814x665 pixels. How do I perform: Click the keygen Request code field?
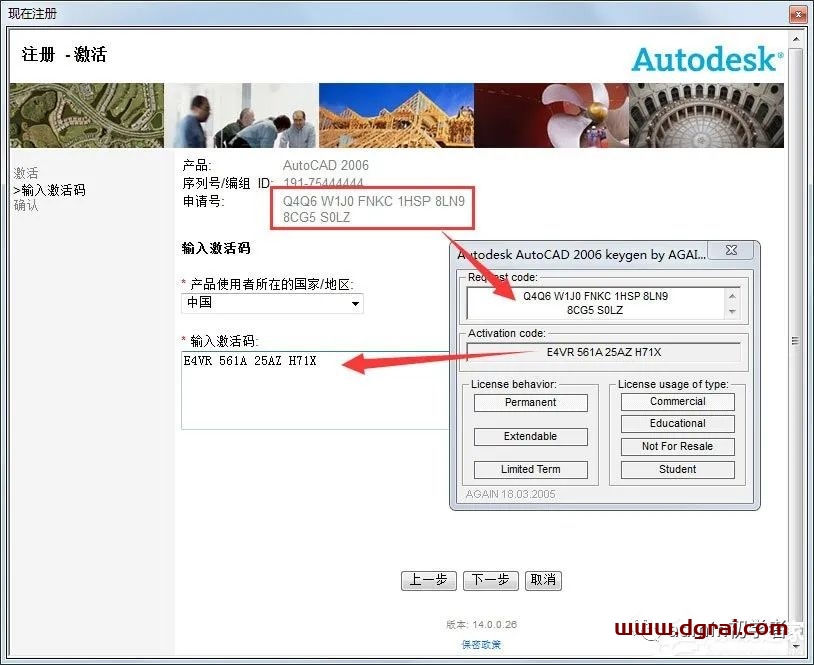595,303
